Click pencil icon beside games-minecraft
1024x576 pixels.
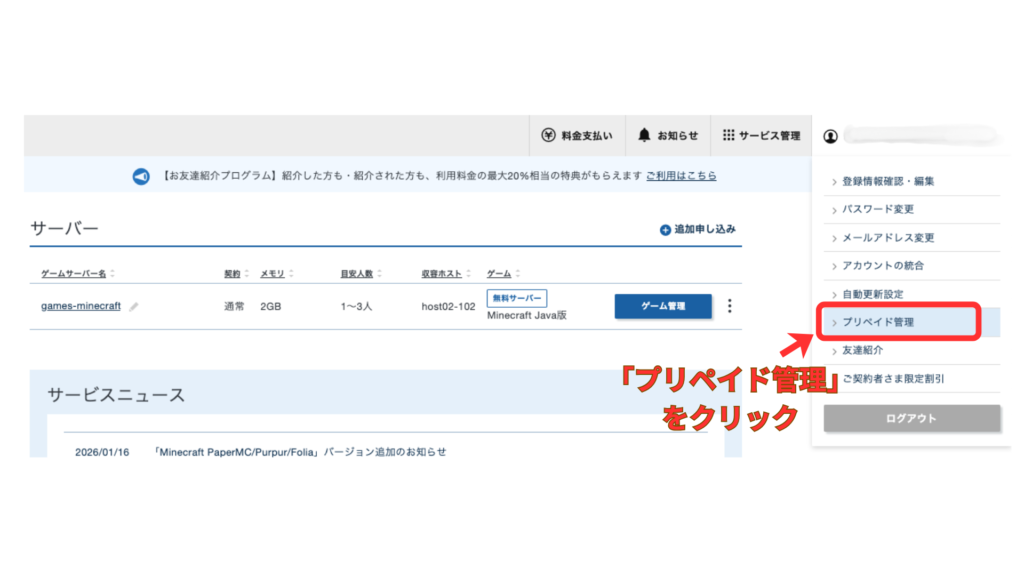[x=134, y=307]
